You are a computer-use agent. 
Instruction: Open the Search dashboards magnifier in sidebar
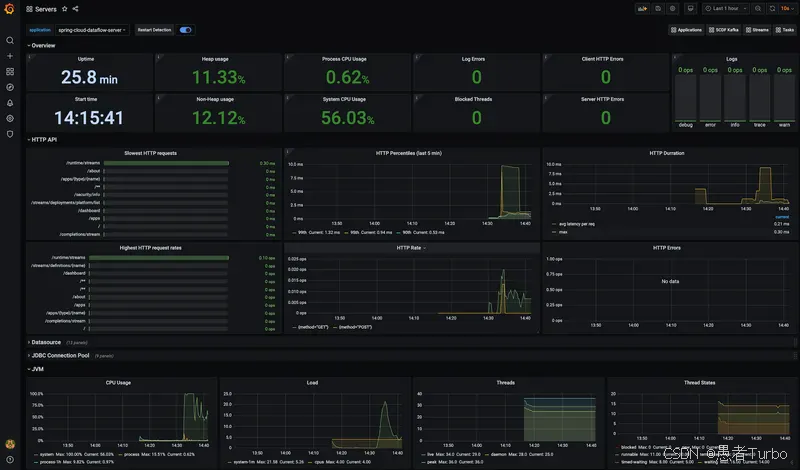coord(10,40)
